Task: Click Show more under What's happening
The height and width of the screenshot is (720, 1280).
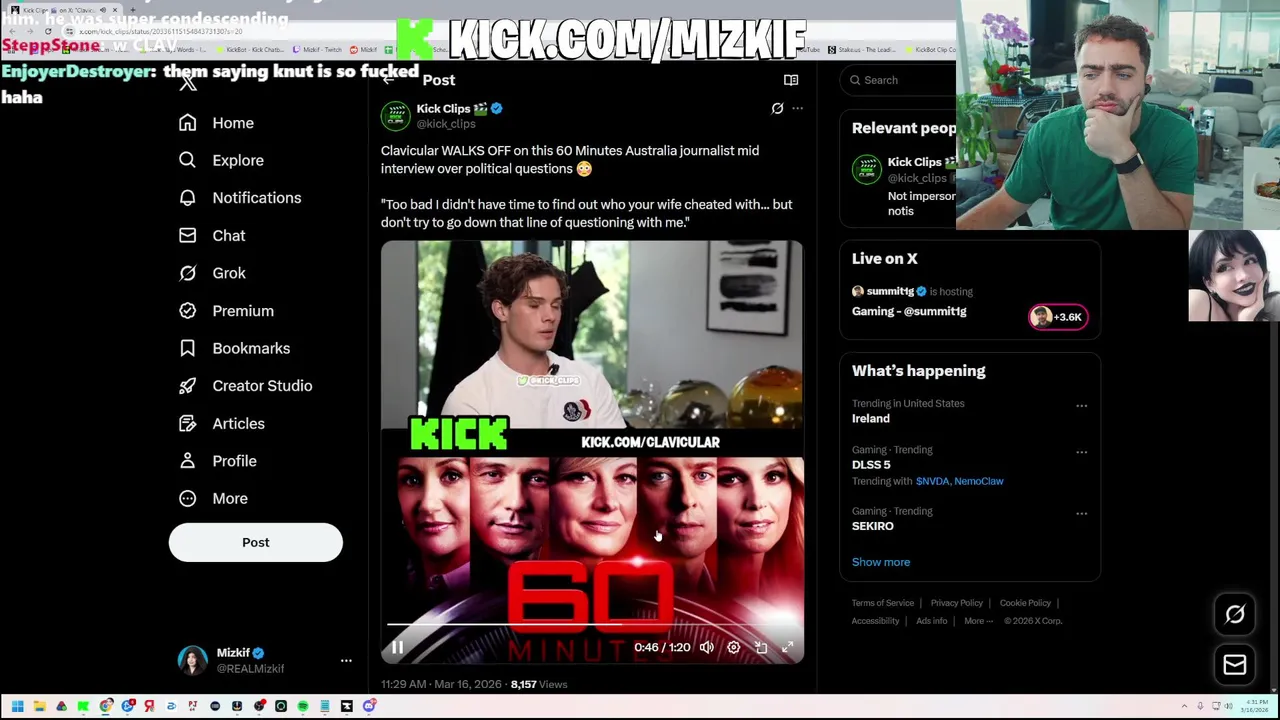Action: tap(881, 562)
